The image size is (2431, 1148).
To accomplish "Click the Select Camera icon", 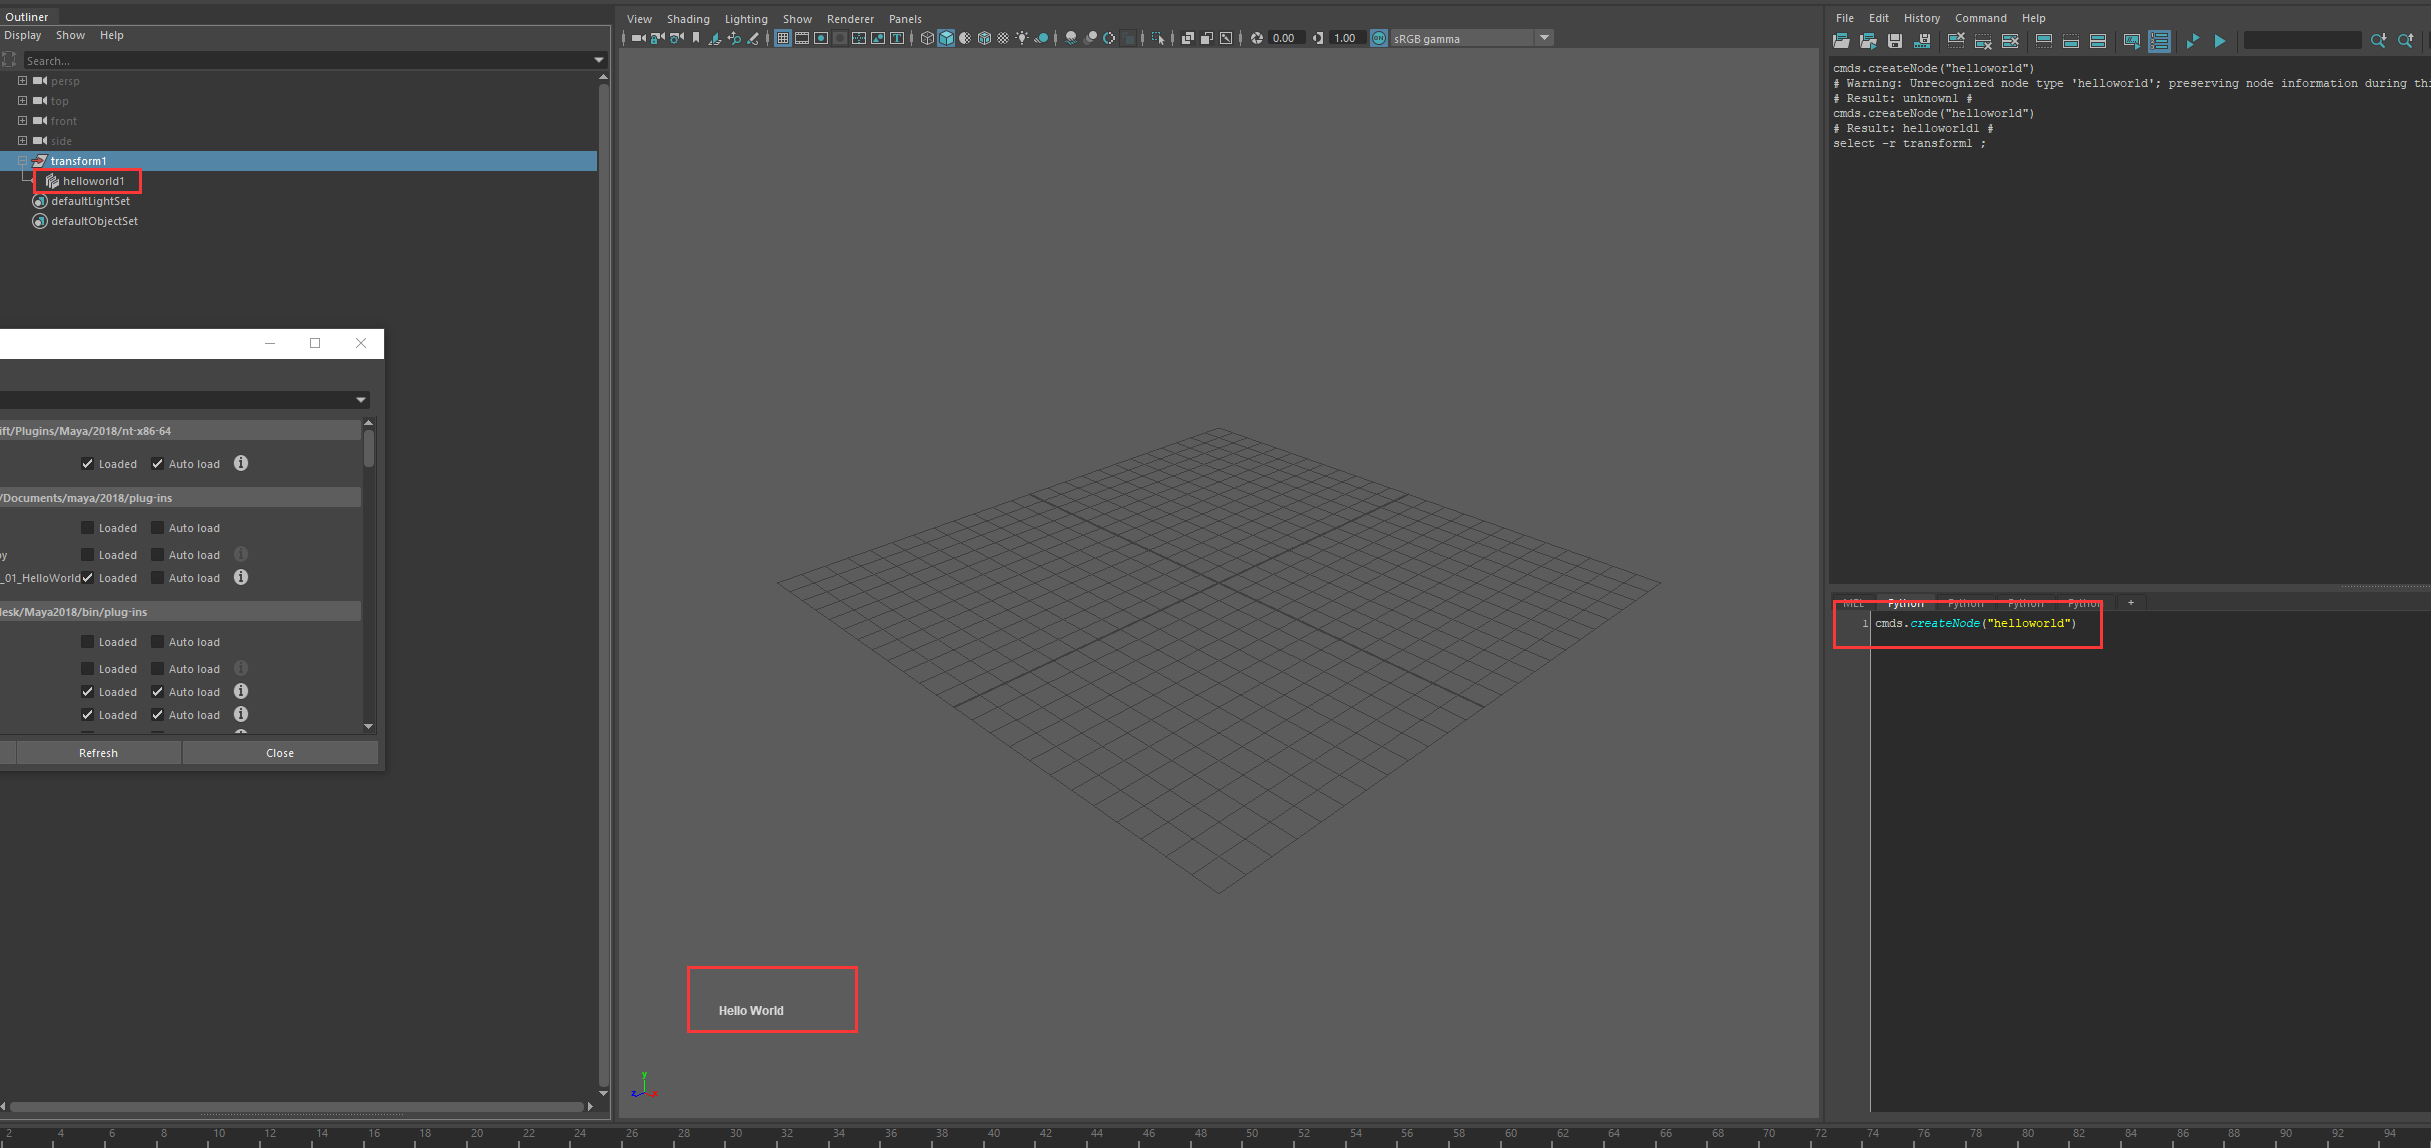I will (x=638, y=38).
